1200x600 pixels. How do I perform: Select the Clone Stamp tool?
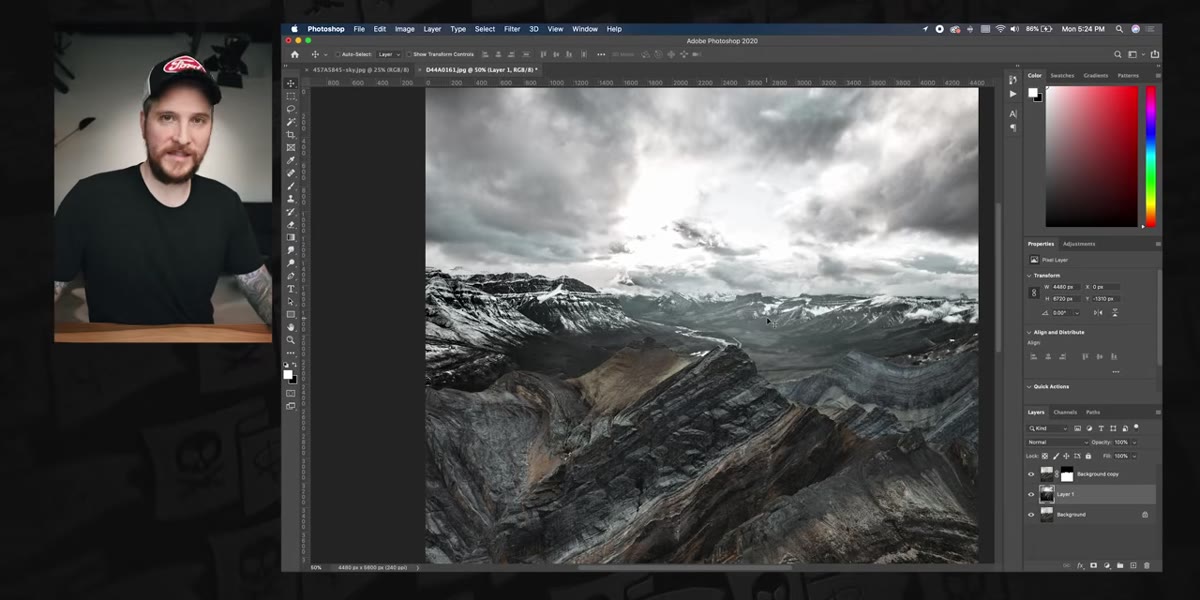pyautogui.click(x=291, y=198)
